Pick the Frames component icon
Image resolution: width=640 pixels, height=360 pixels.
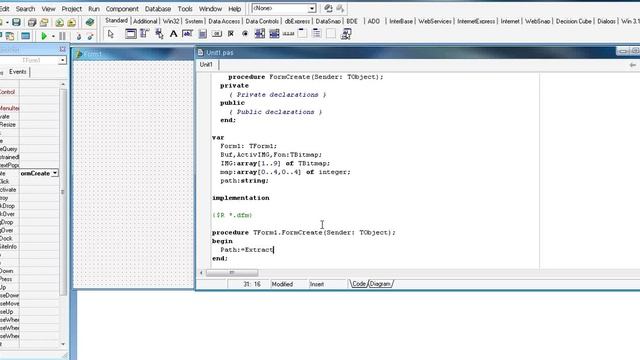(x=131, y=34)
